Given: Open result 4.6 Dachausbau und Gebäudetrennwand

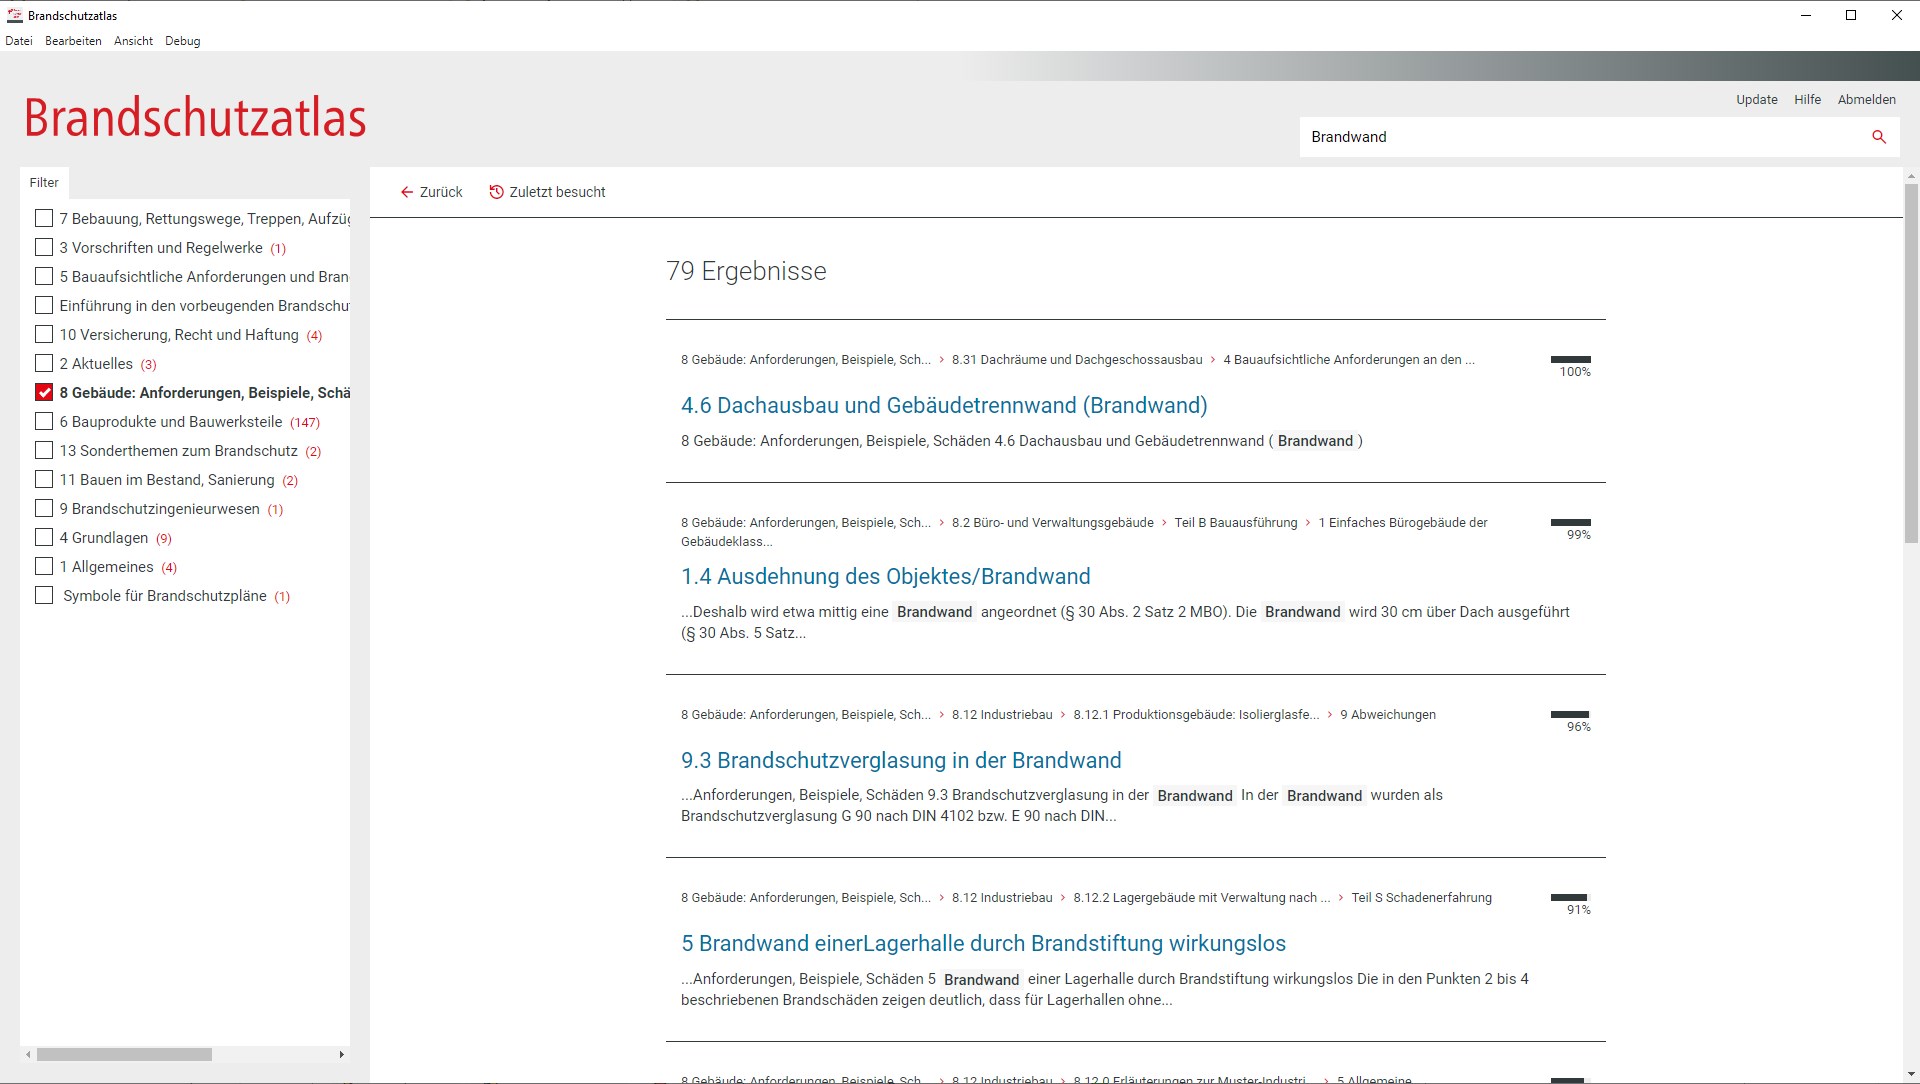Looking at the screenshot, I should click(943, 405).
